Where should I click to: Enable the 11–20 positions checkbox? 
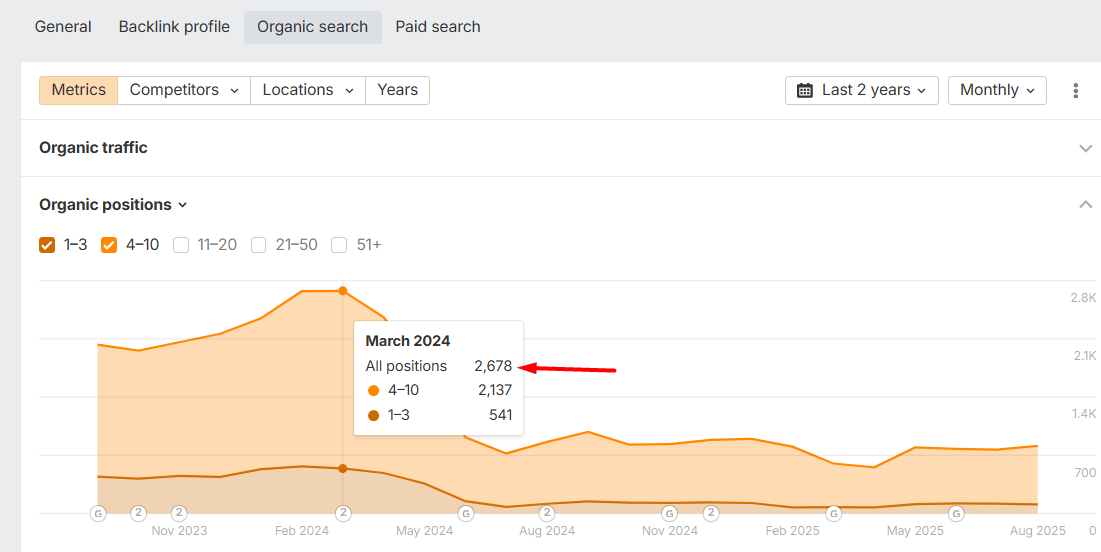coord(181,245)
